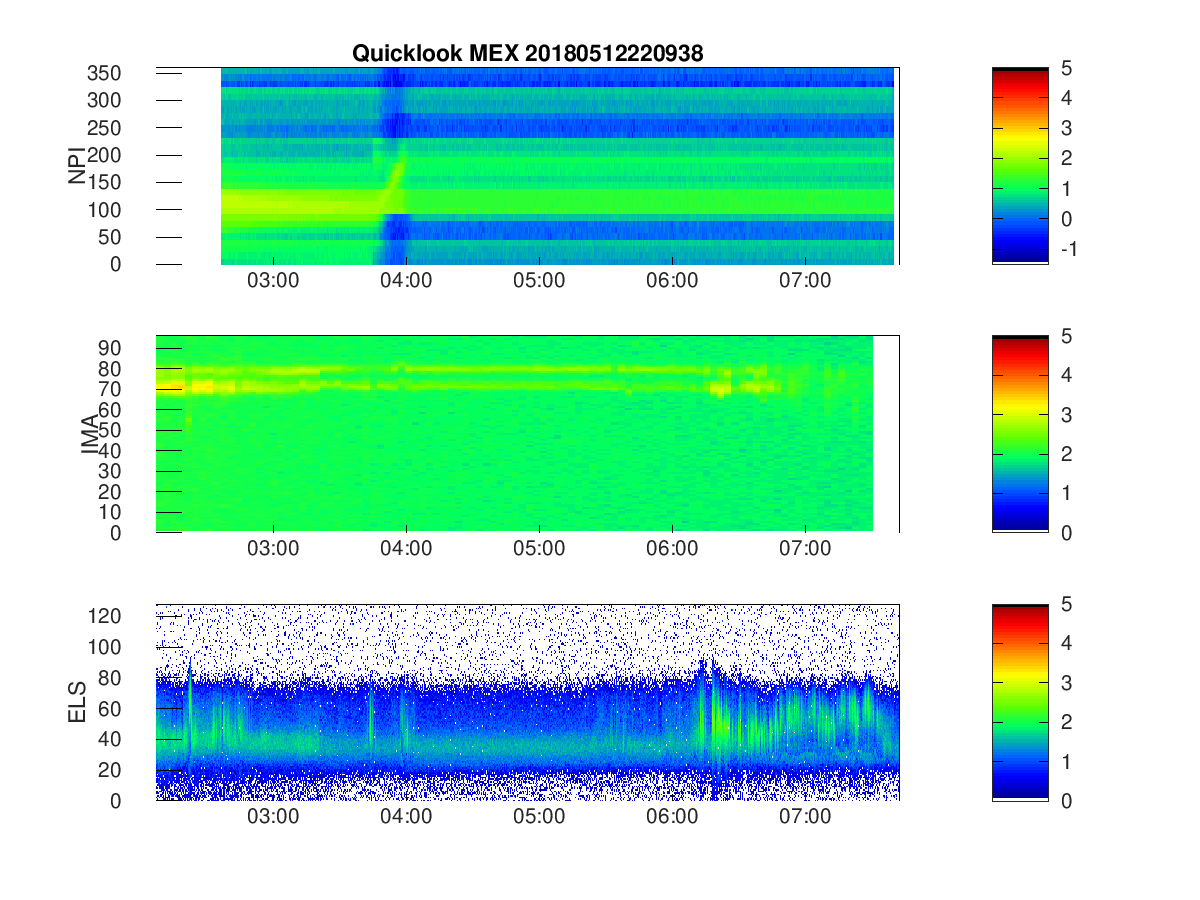
Task: Click the 07:00 time label under NPI plot
Action: (x=805, y=281)
